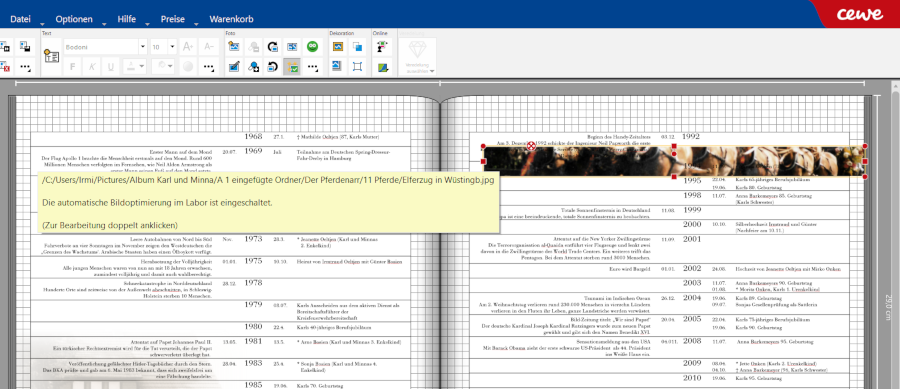900x389 pixels.
Task: Select the horse photo on the right page
Action: click(x=674, y=161)
